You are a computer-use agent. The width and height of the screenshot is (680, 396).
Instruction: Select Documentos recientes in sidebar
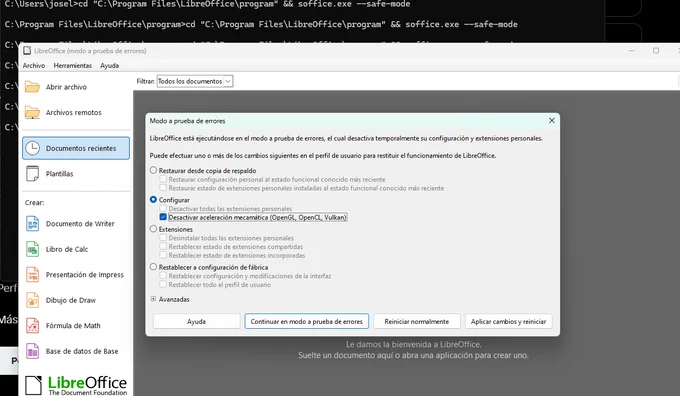coord(76,148)
